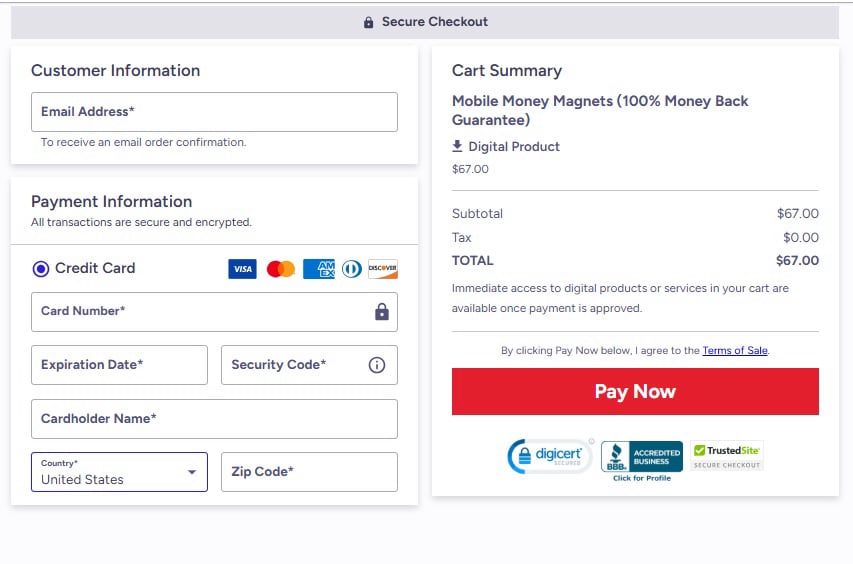Select the Cardholder Name input
Screen dimensions: 853x564
click(214, 419)
